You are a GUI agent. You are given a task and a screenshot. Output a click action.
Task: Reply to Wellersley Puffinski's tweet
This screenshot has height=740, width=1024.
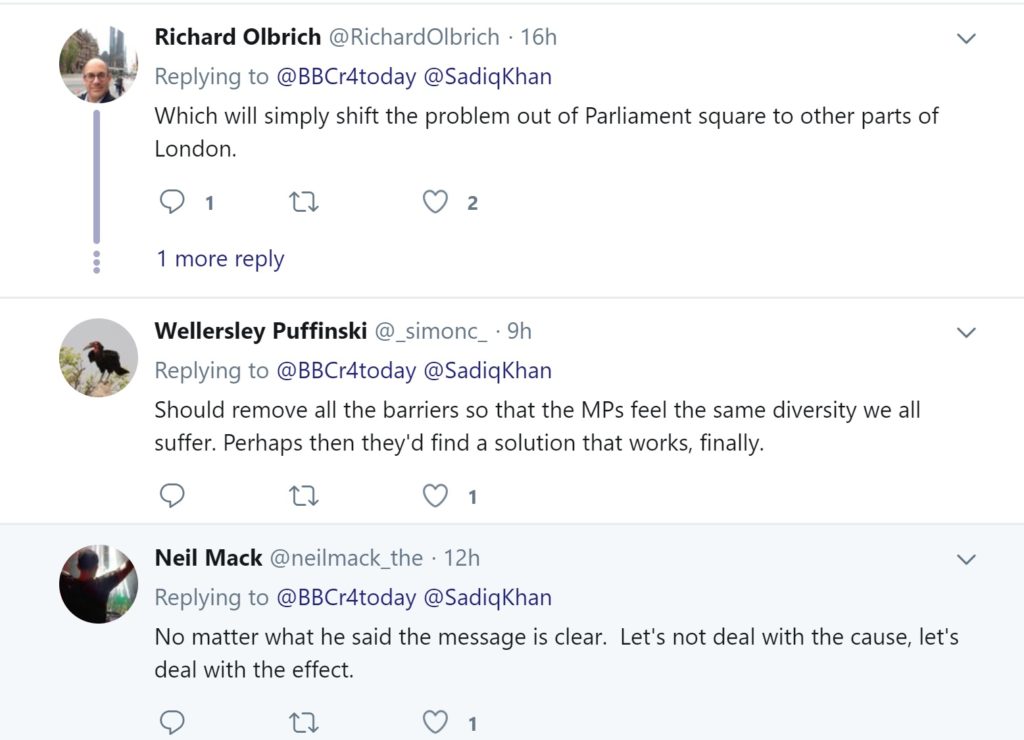click(x=173, y=496)
